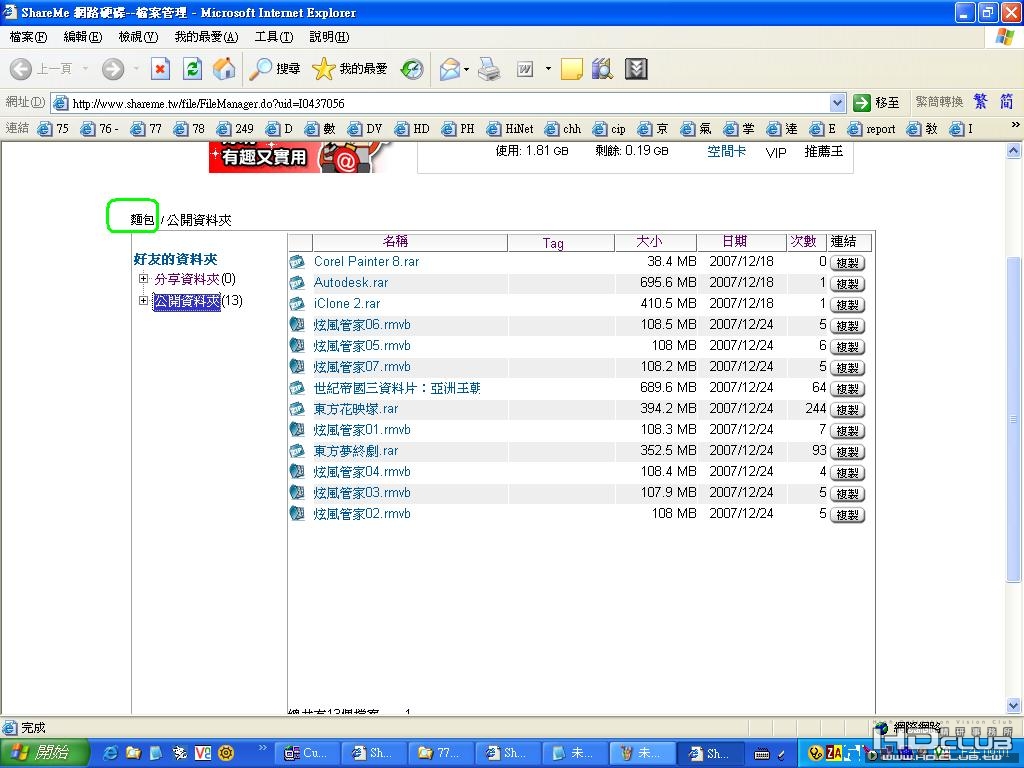Click file icon beside 東方花映塚.rar
Viewport: 1024px width, 768px height.
297,409
